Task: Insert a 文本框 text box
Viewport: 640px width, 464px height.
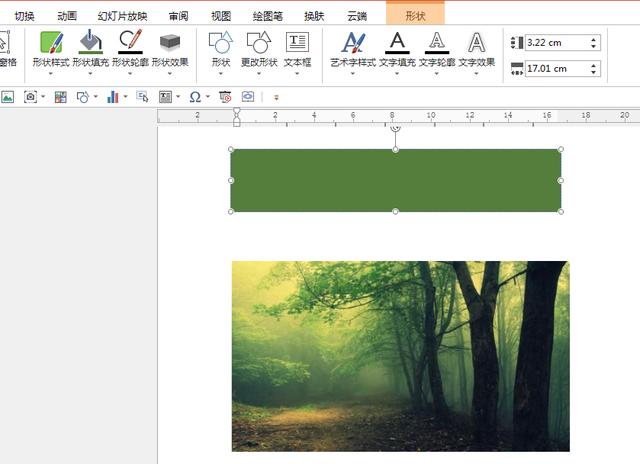Action: (297, 42)
